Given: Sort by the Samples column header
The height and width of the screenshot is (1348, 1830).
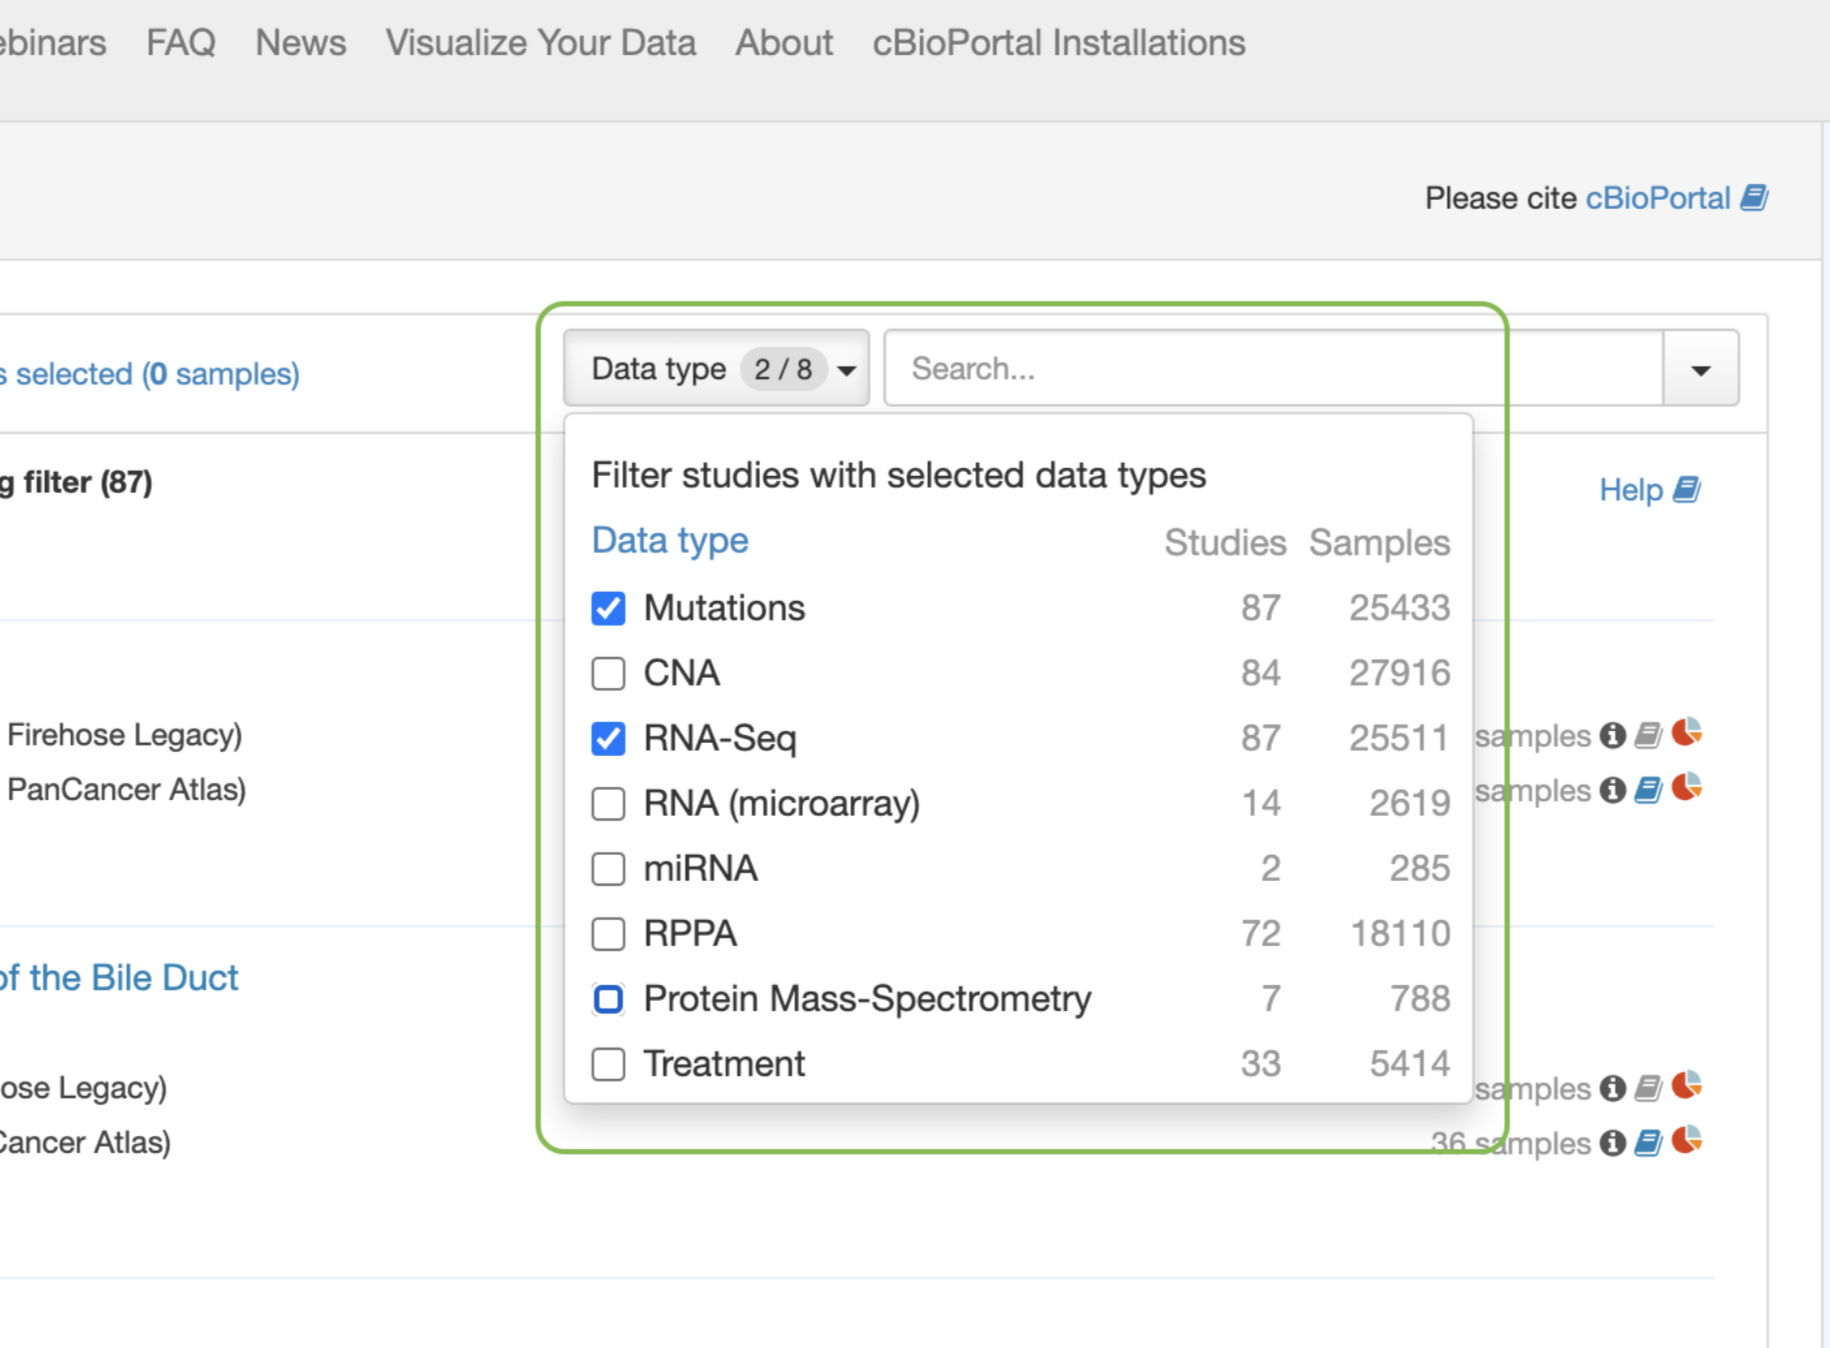Looking at the screenshot, I should [1379, 542].
